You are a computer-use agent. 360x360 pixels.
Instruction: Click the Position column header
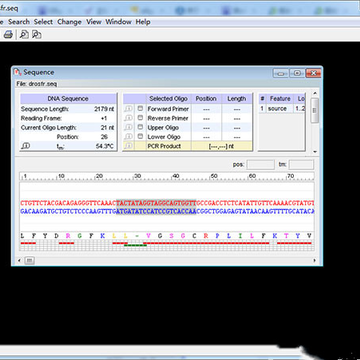[x=206, y=99]
